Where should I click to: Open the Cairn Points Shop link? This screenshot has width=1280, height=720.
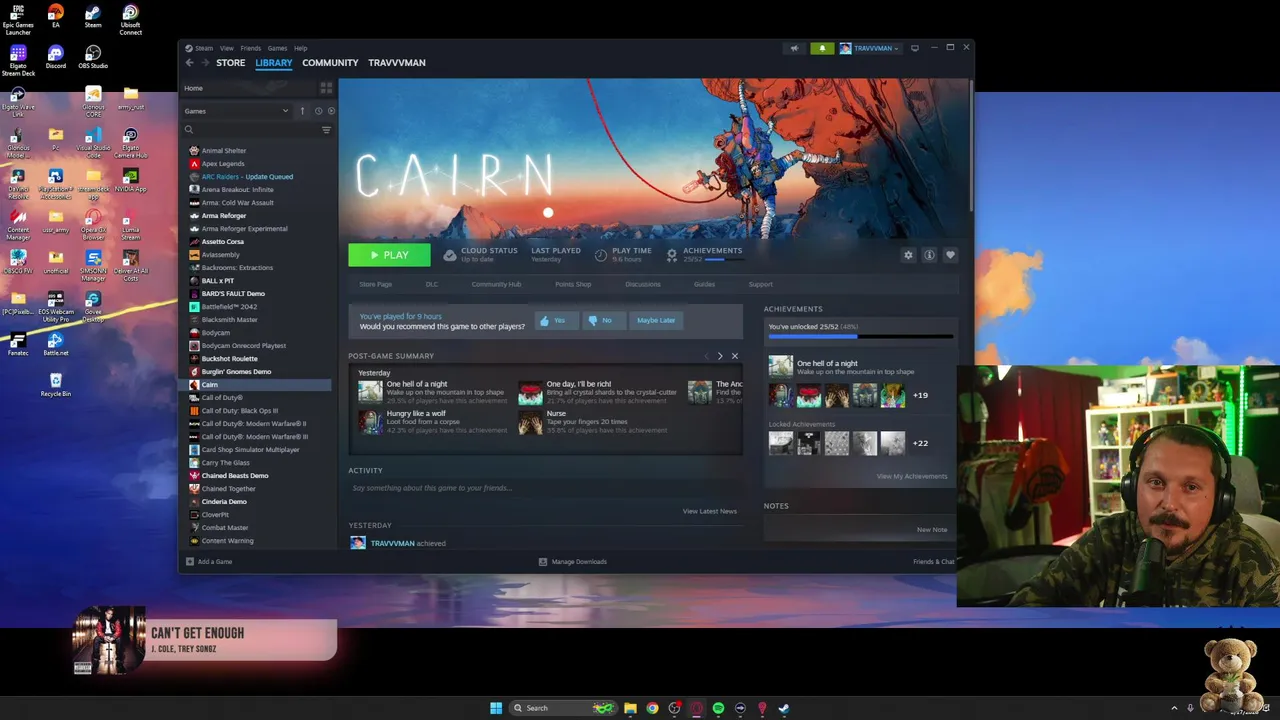(x=573, y=284)
